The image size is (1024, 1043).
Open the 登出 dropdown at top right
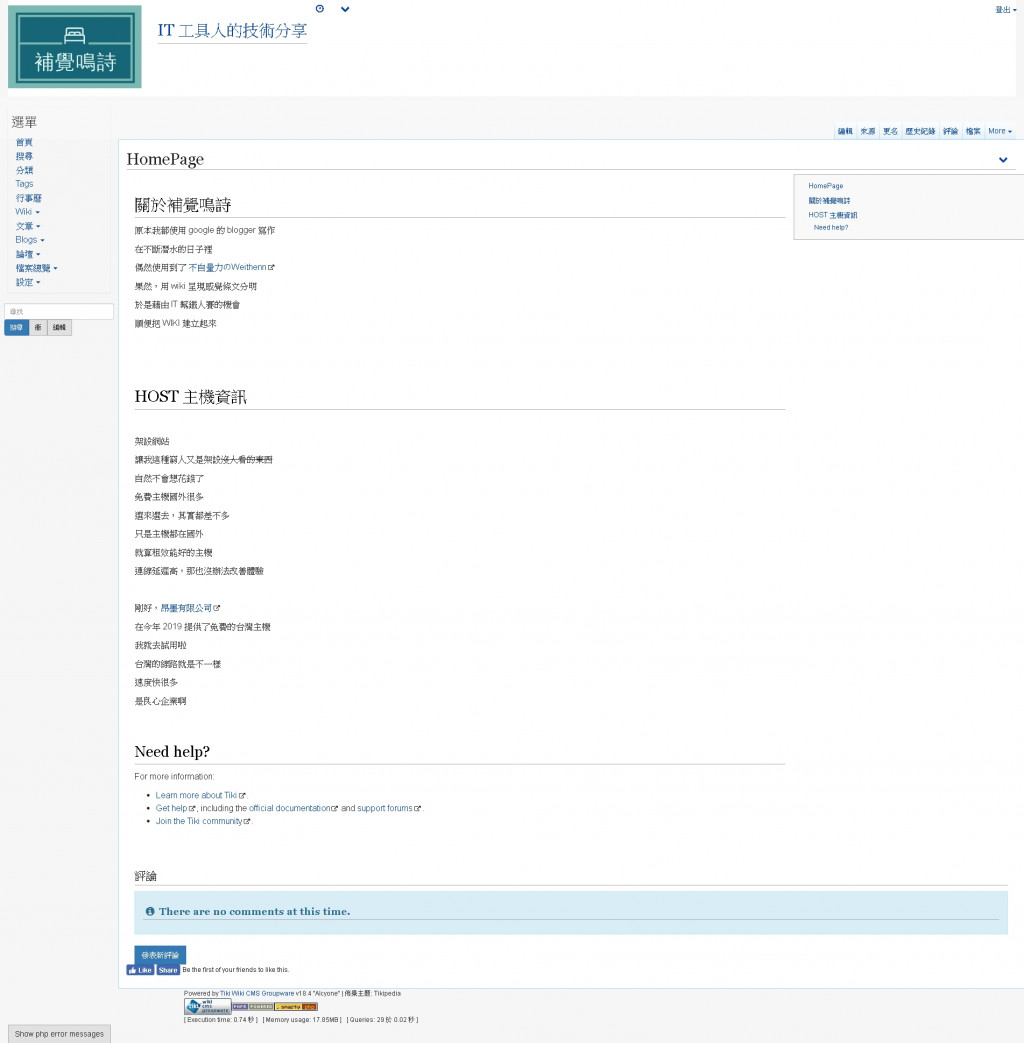[x=1005, y=9]
